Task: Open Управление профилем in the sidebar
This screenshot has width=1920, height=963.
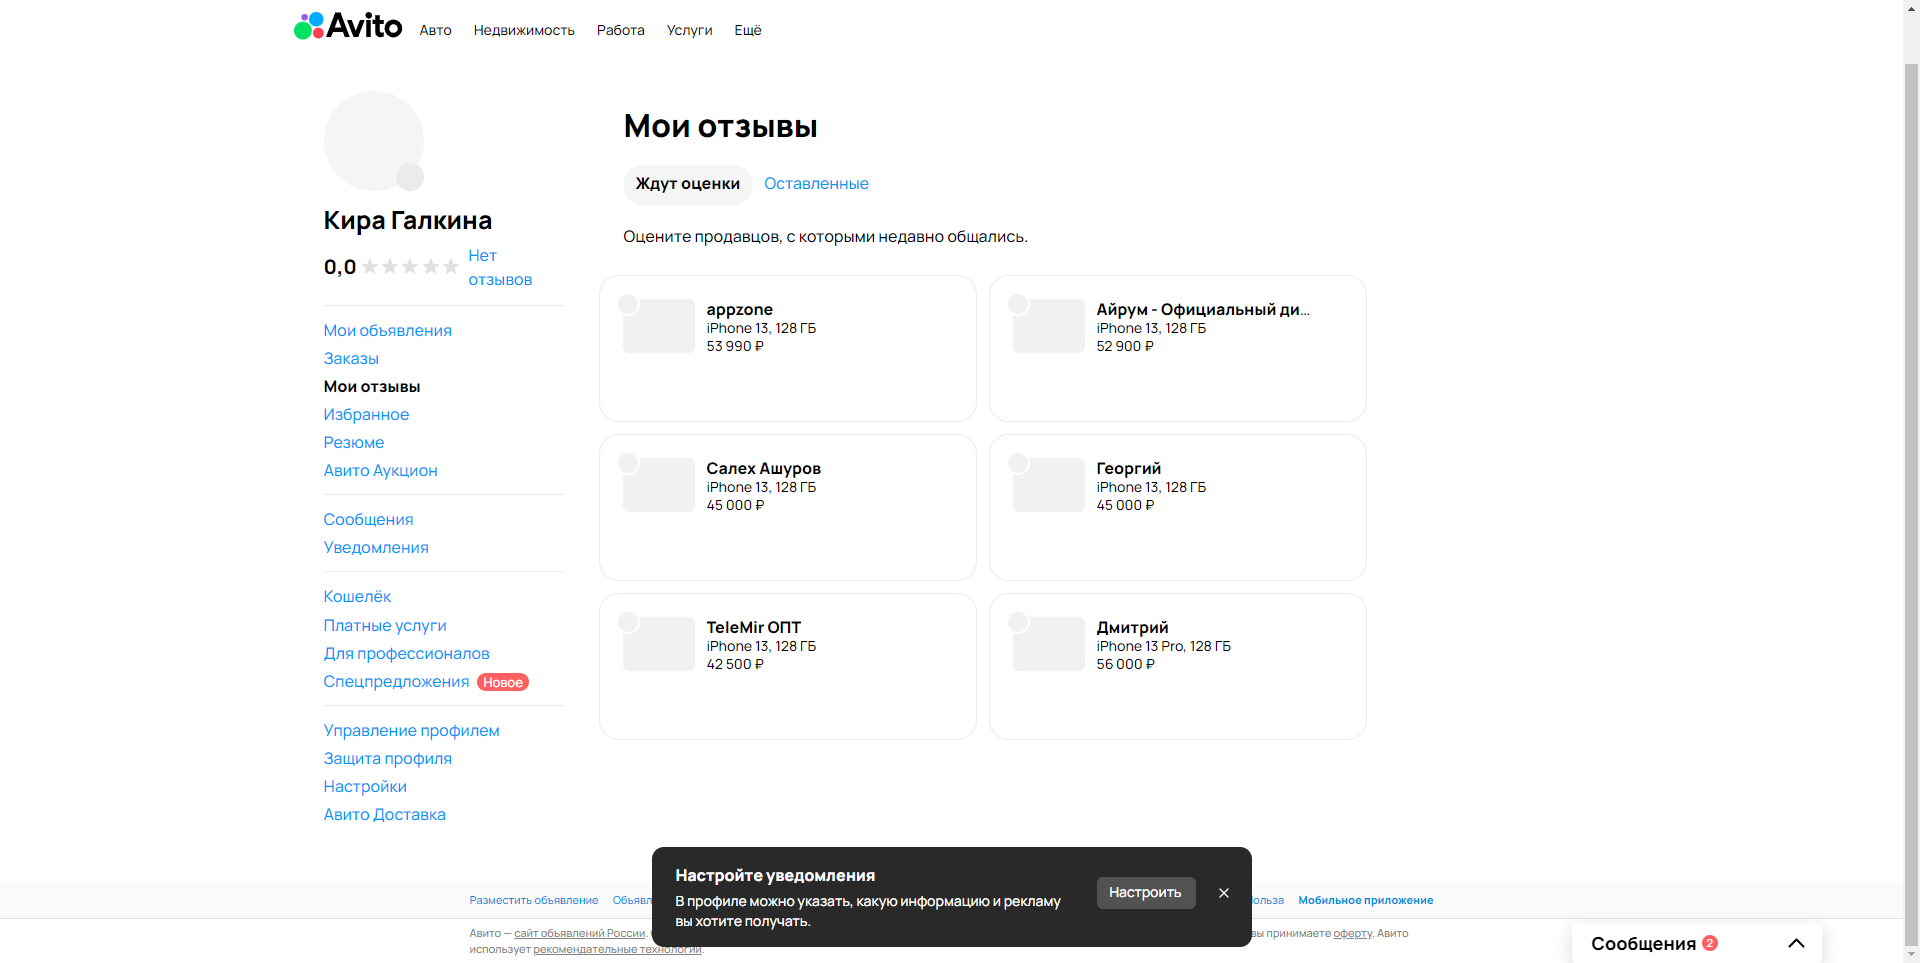Action: 411,730
